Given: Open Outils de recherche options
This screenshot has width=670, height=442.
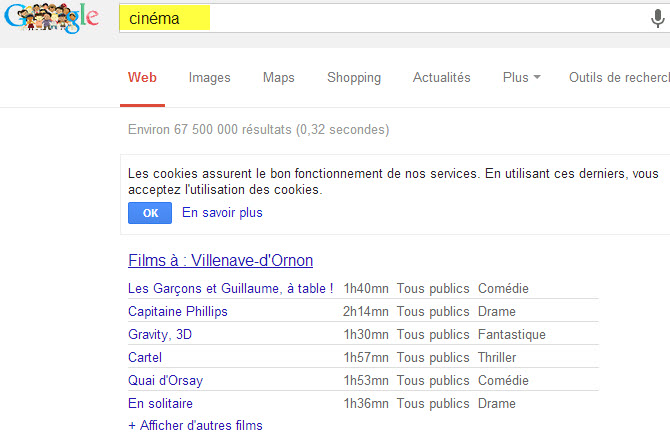Looking at the screenshot, I should (x=619, y=77).
